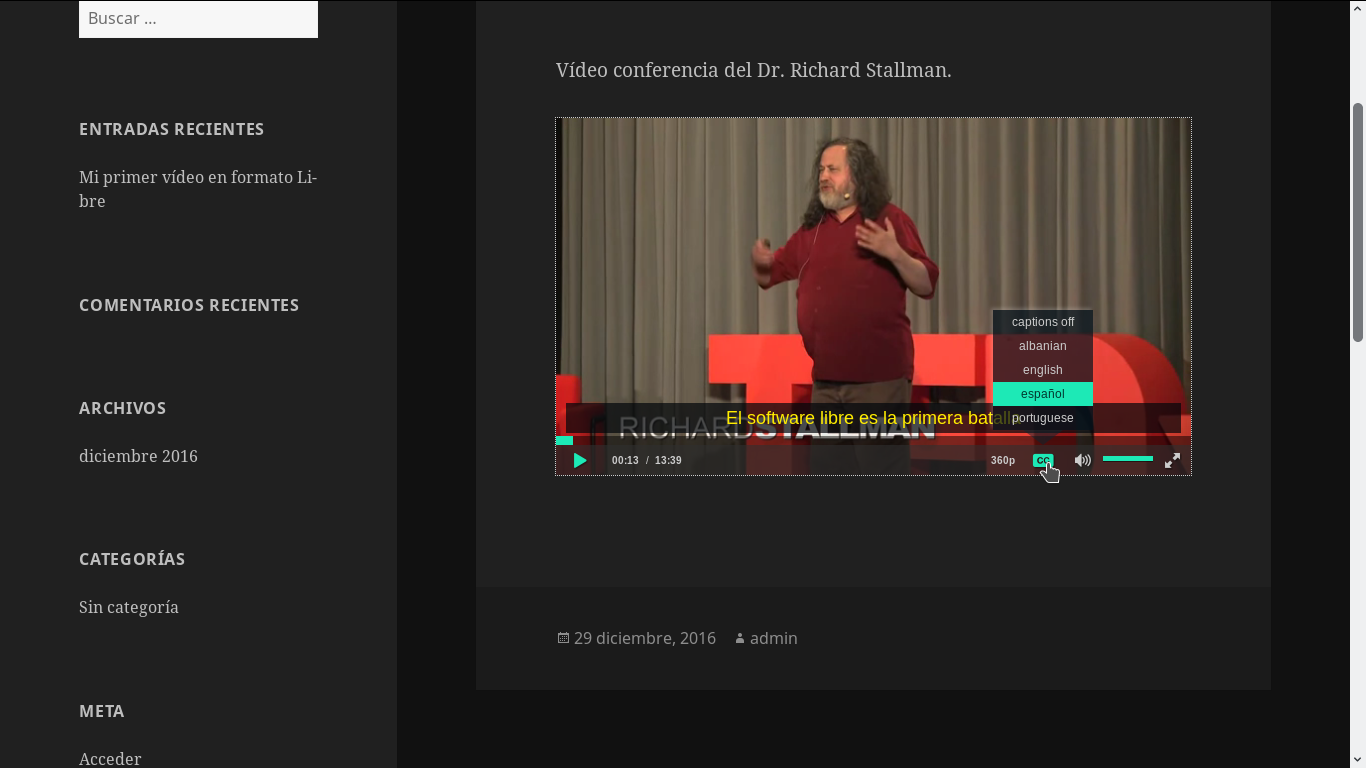Open the 'diciembre 2016' archive
Screen dimensions: 1366x768
pos(138,456)
